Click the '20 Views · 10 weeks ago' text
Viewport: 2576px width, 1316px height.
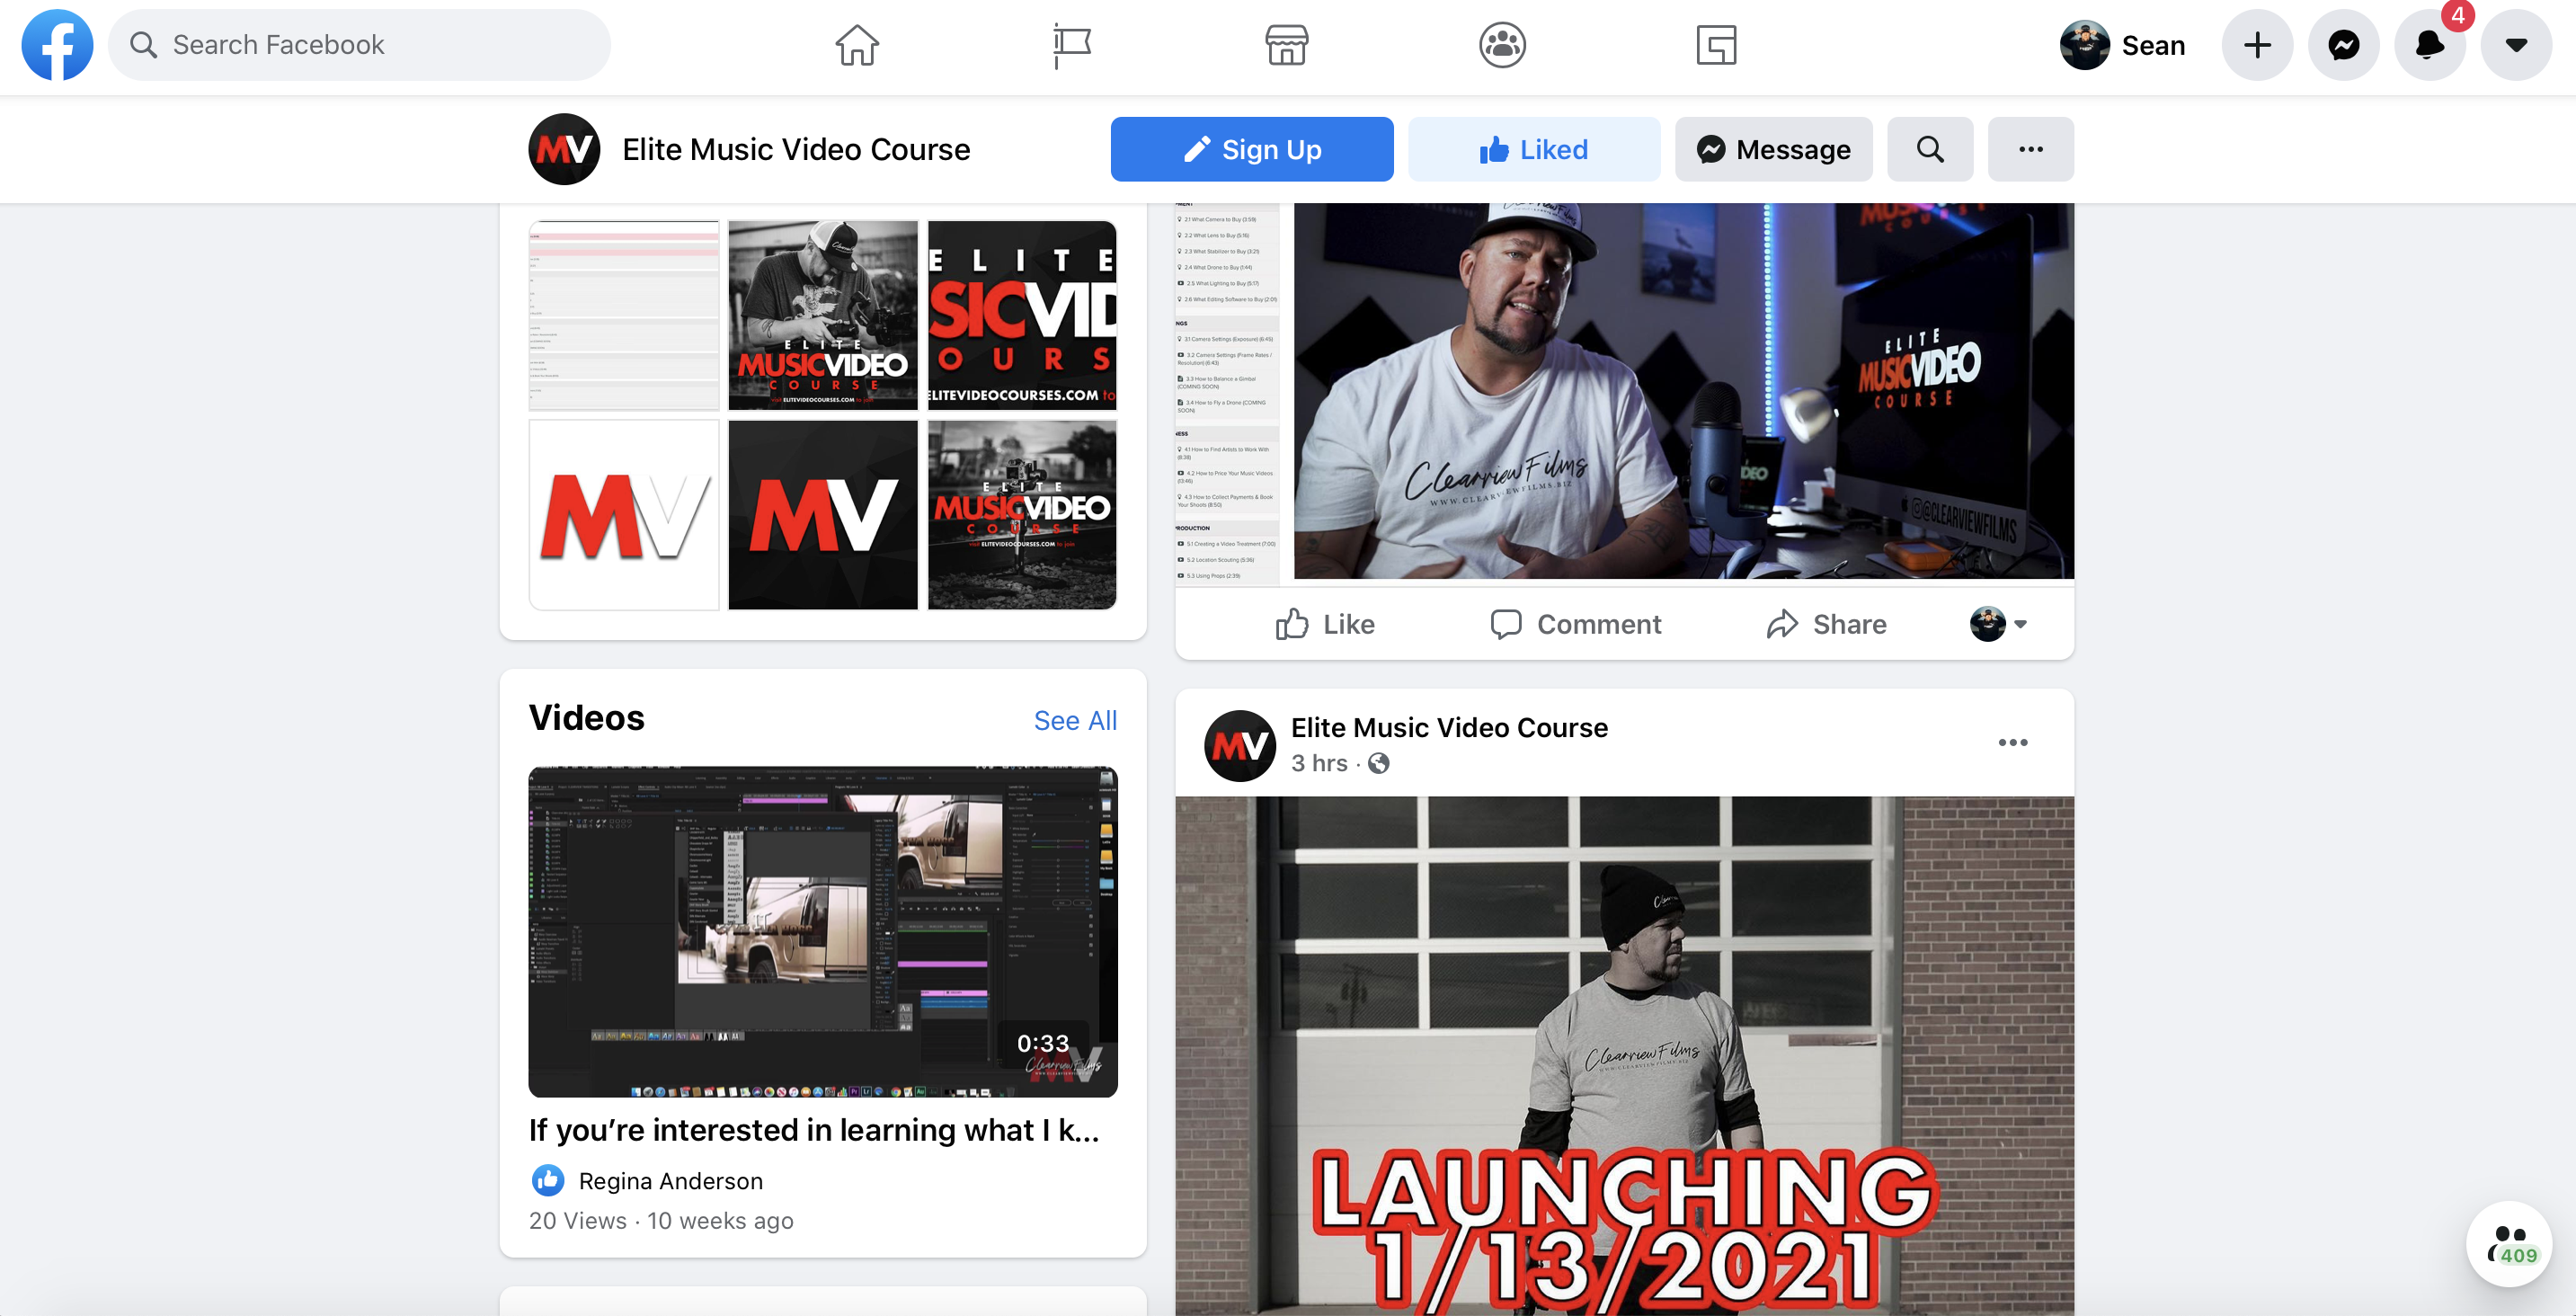661,1221
